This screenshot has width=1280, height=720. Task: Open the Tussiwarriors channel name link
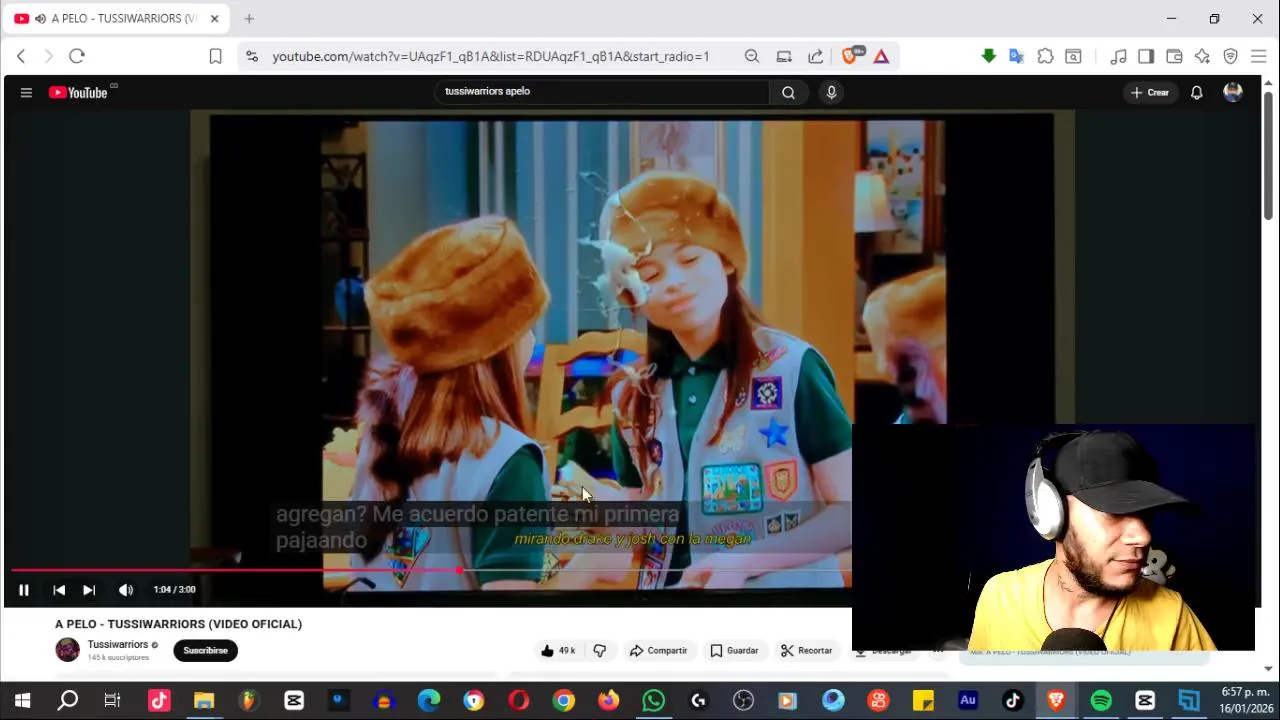(x=118, y=645)
